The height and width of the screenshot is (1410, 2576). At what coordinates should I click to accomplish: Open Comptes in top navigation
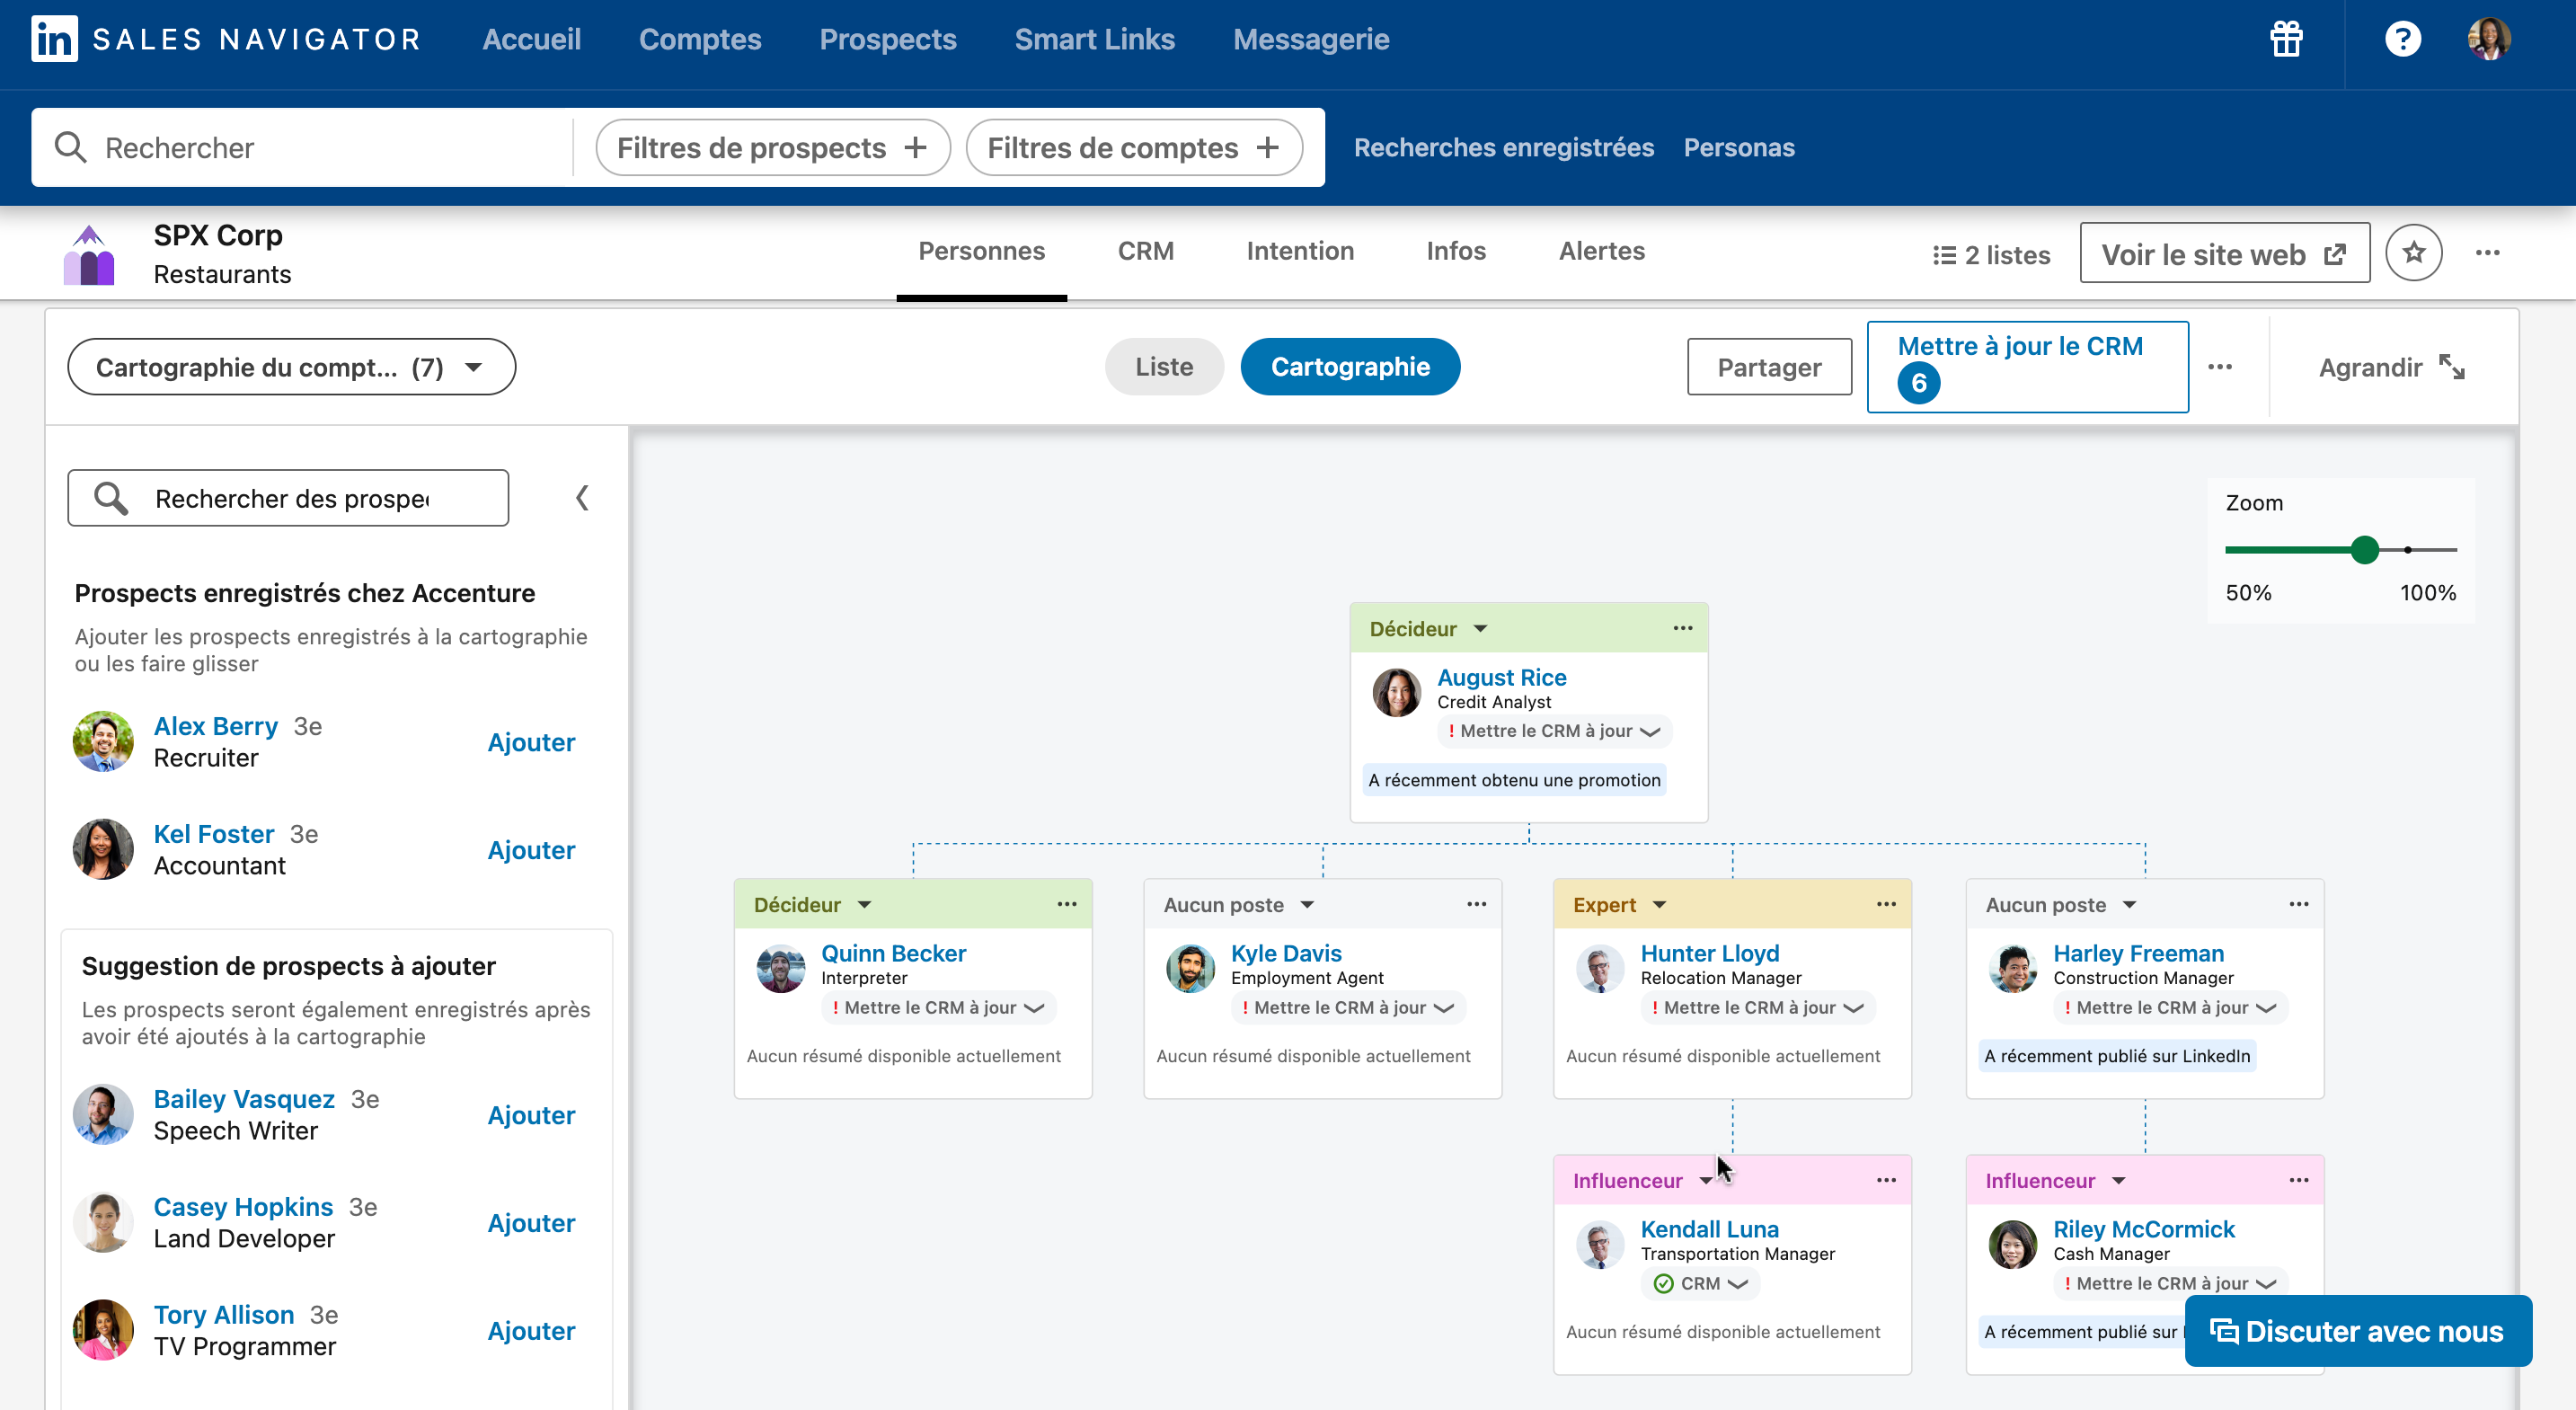(x=700, y=39)
